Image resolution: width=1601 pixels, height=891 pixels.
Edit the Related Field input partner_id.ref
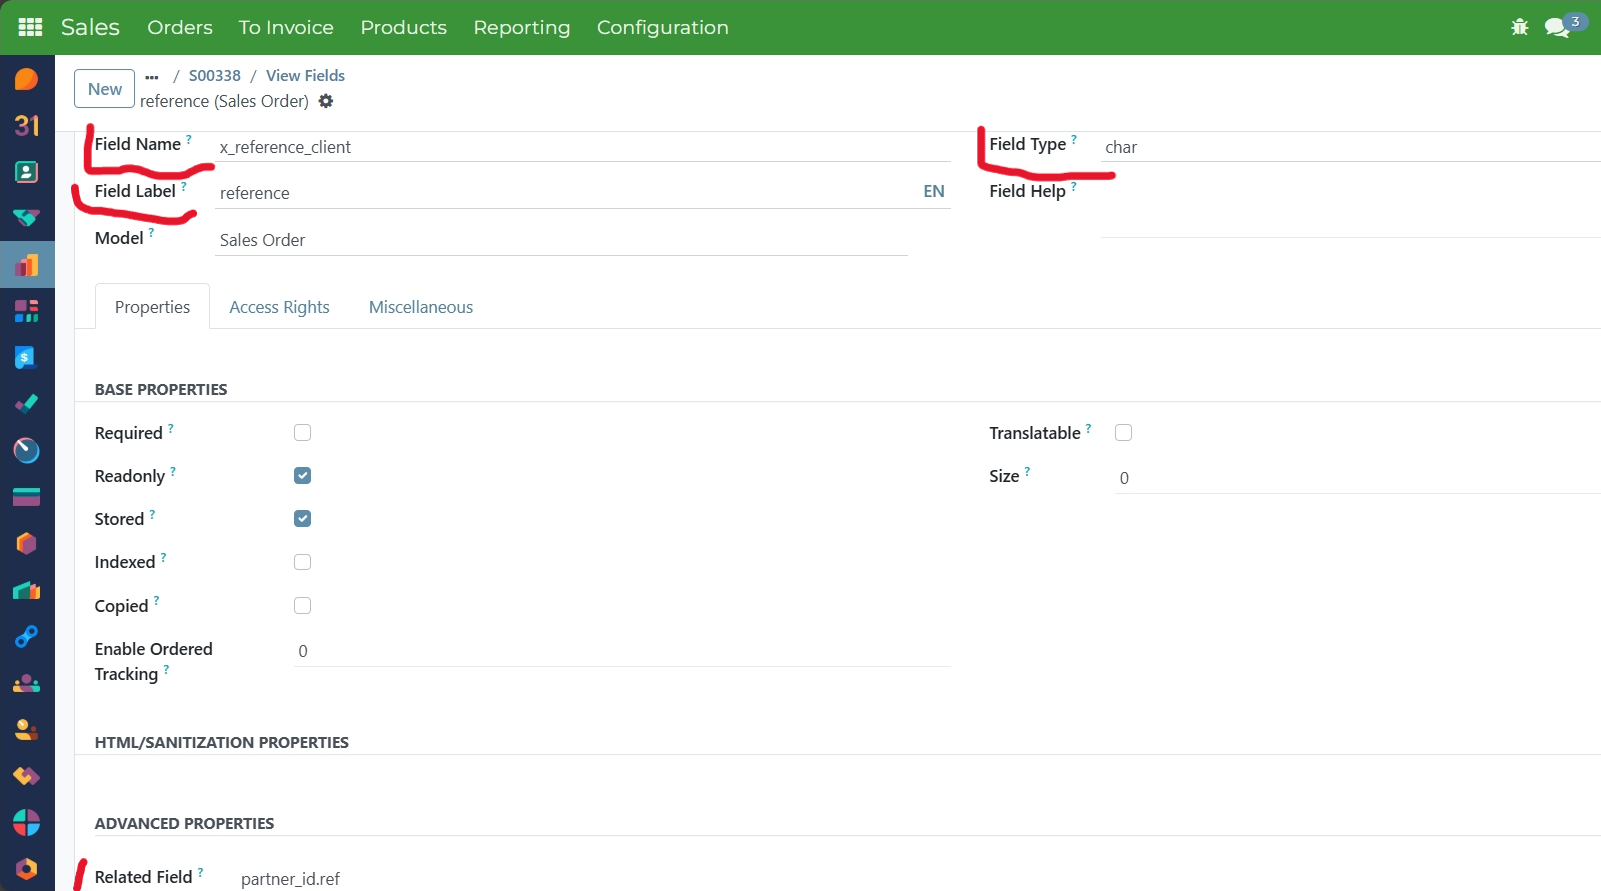(596, 879)
